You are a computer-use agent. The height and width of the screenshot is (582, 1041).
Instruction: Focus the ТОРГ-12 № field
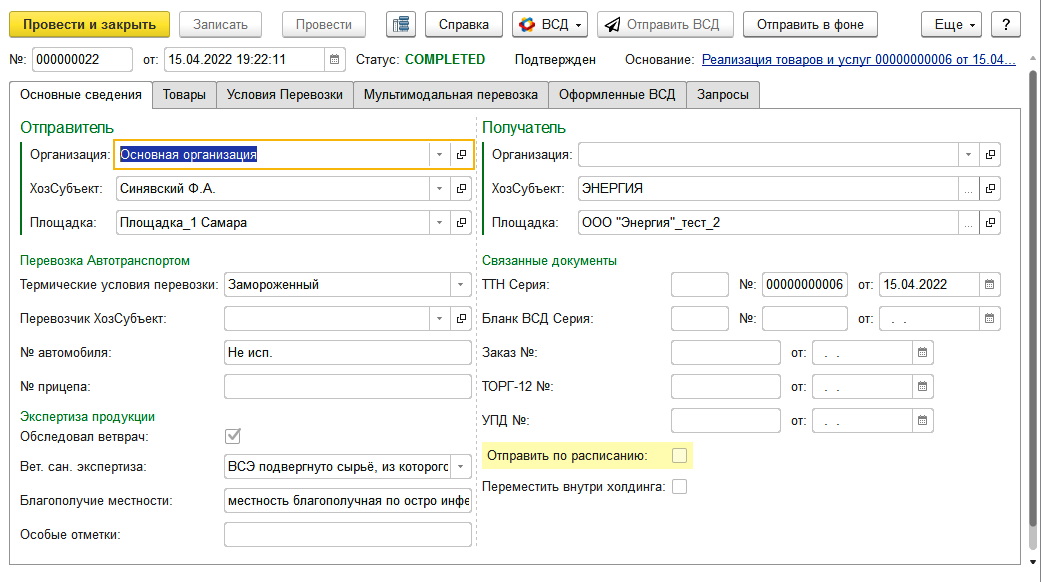pos(726,386)
